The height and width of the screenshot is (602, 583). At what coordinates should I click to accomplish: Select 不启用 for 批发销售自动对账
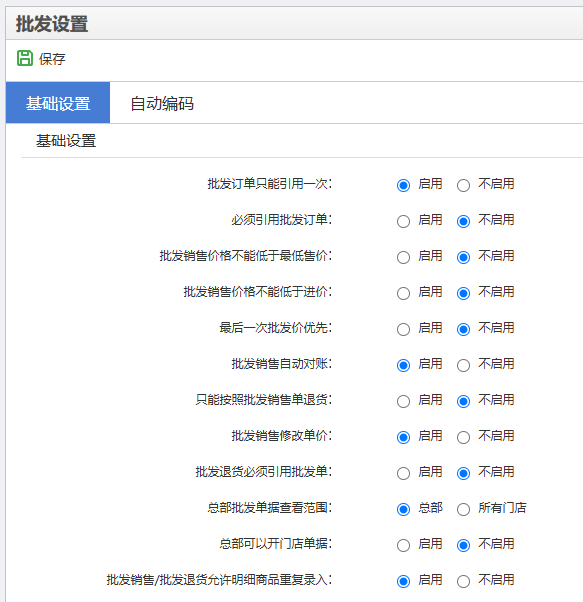pyautogui.click(x=463, y=366)
